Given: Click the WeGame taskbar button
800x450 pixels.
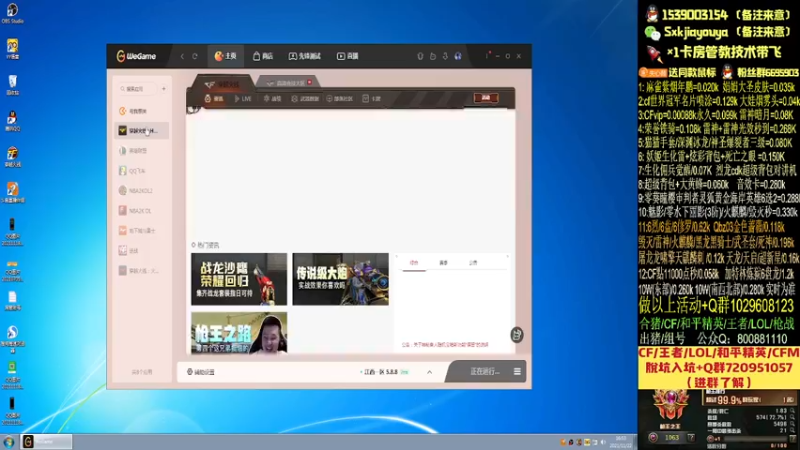Looking at the screenshot, I should 46,441.
